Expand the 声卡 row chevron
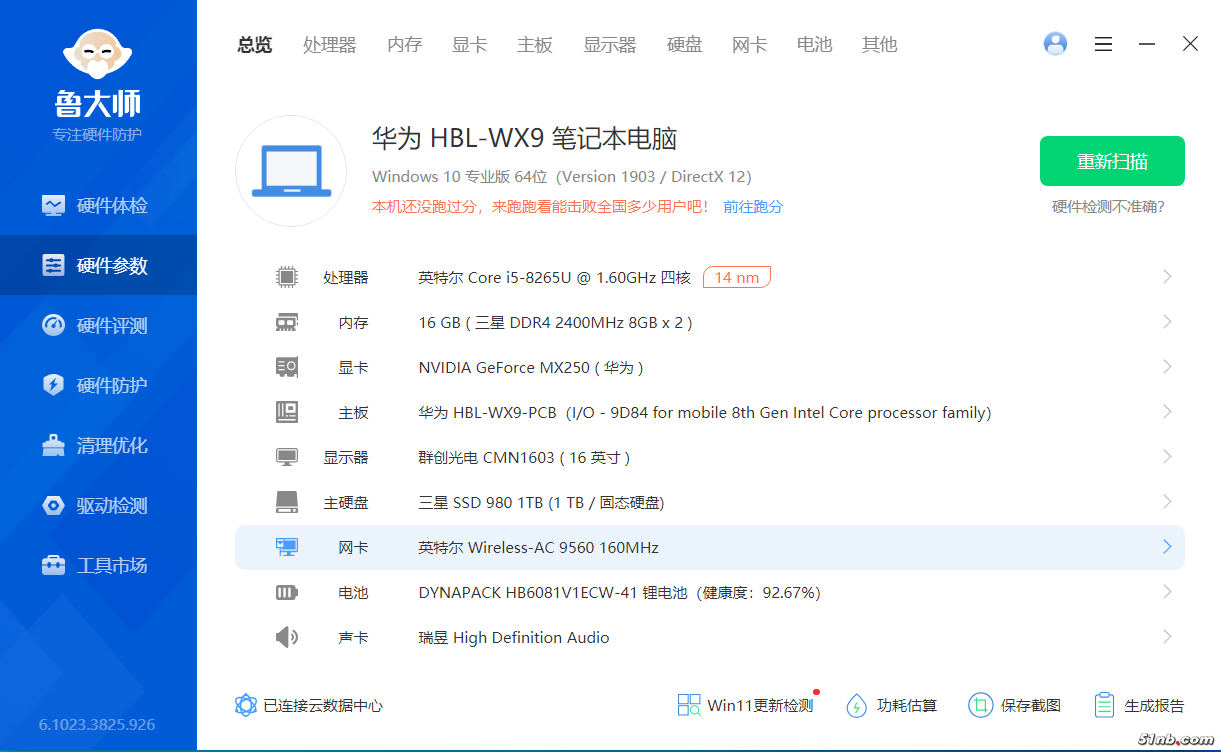Viewport: 1221px width, 752px height. [x=1167, y=637]
